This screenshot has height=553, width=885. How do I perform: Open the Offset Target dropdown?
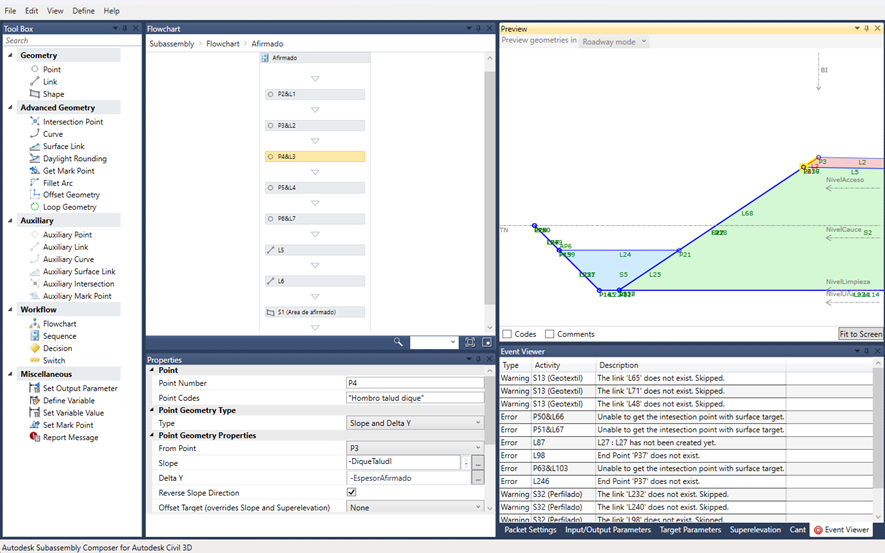tap(415, 507)
